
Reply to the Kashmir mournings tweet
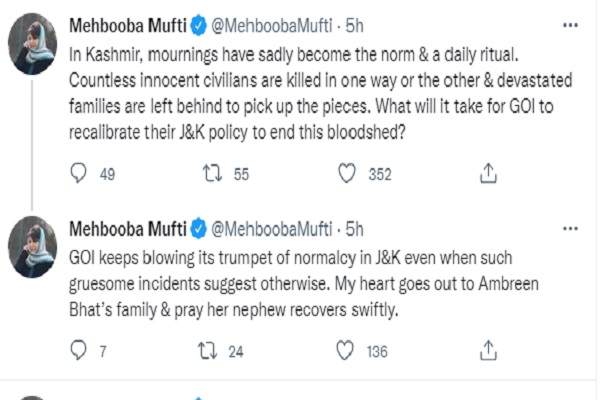[83, 174]
